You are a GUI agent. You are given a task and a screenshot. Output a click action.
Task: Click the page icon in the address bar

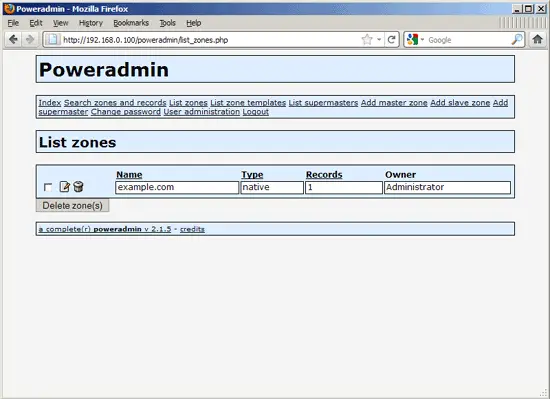click(x=53, y=40)
